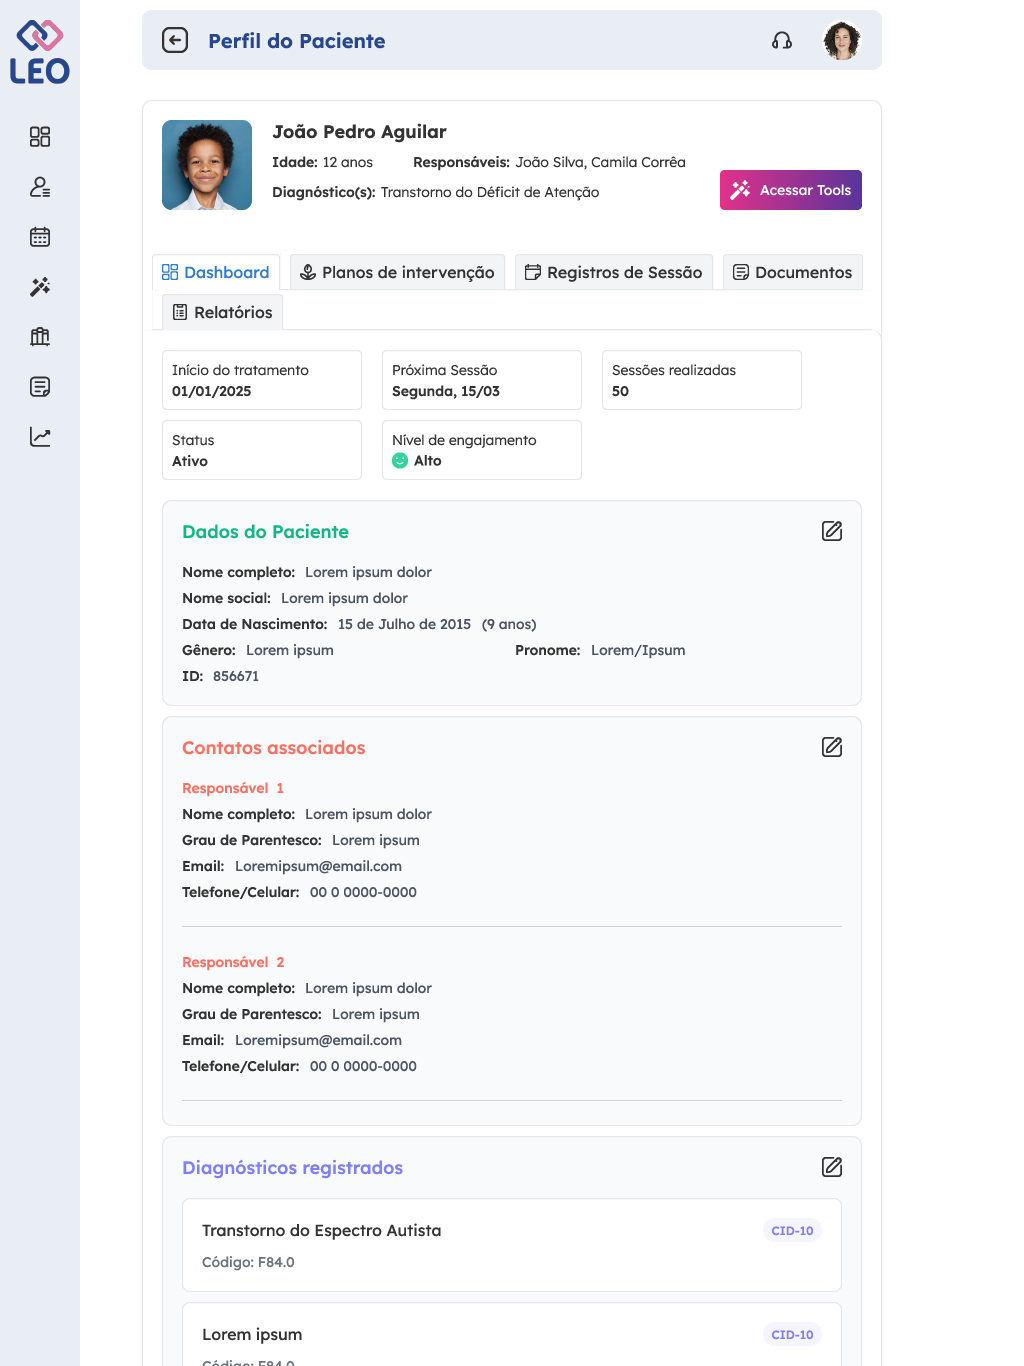Open the library building icon in sidebar
Viewport: 1024px width, 1366px height.
[40, 337]
